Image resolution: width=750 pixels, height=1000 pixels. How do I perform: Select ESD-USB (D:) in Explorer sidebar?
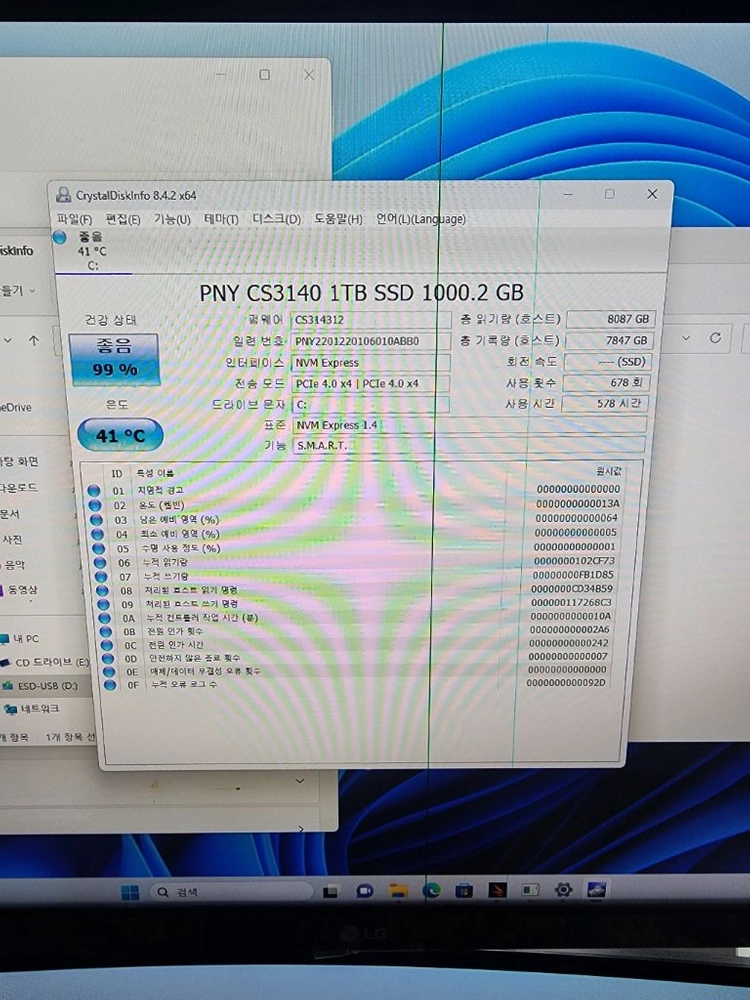click(40, 686)
